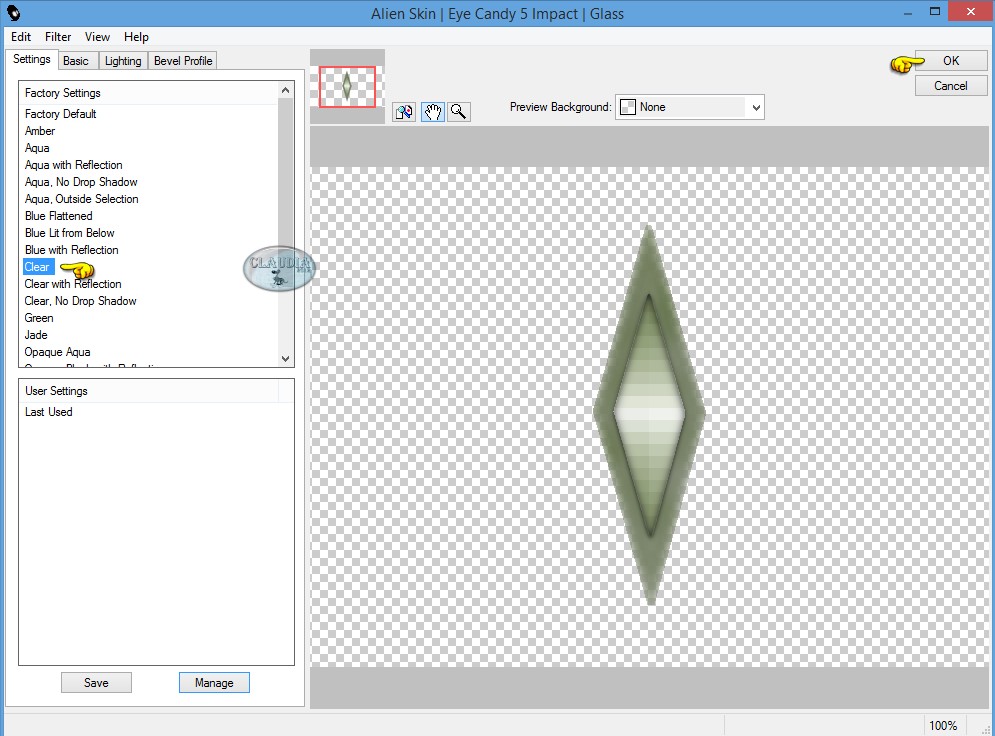The width and height of the screenshot is (995, 736).
Task: Click the User Settings list header
Action: [148, 391]
